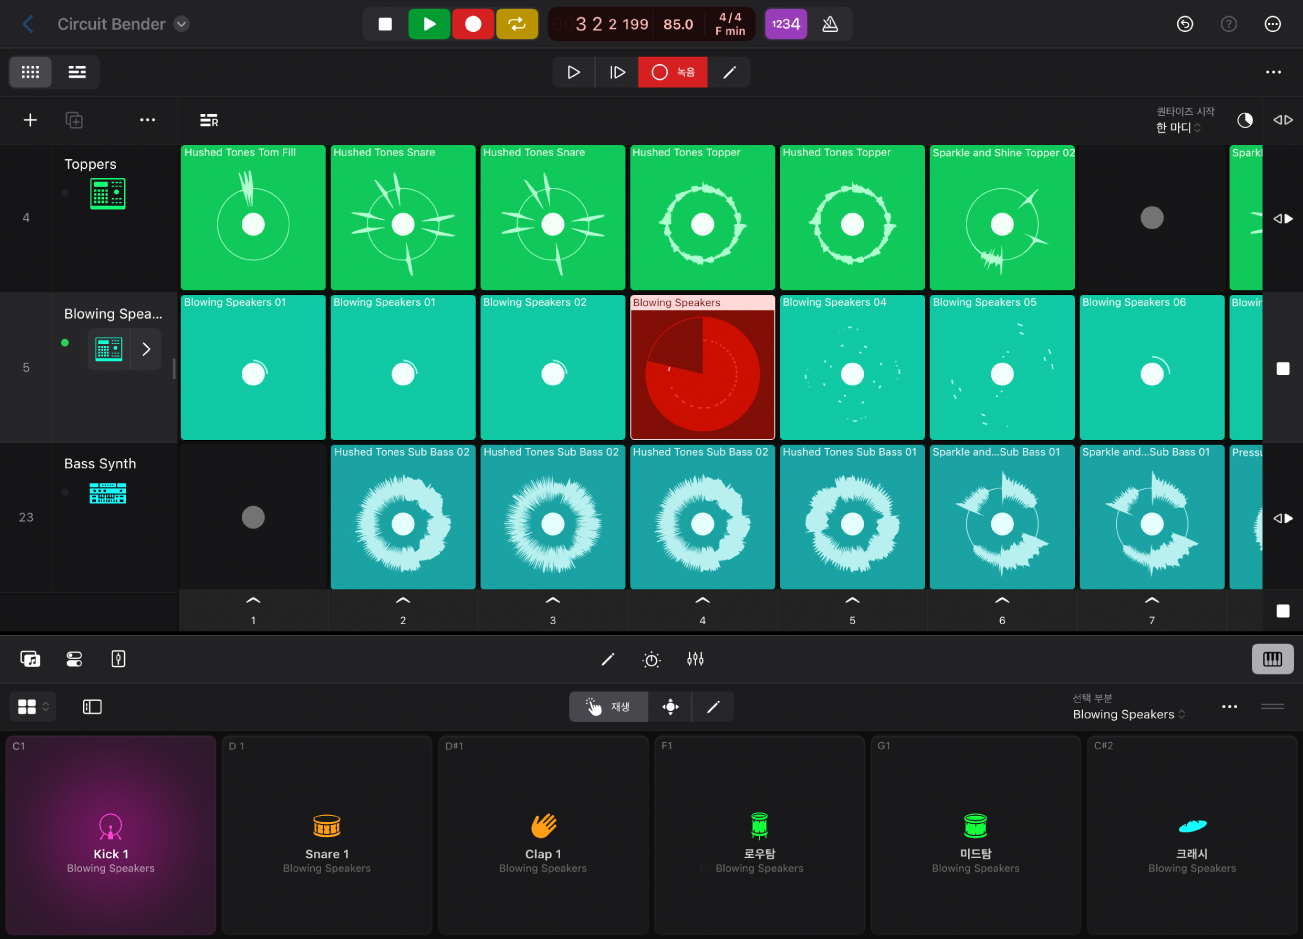Select the Sparkle and Shine Topper 02 cell
The height and width of the screenshot is (939, 1303).
[1002, 218]
